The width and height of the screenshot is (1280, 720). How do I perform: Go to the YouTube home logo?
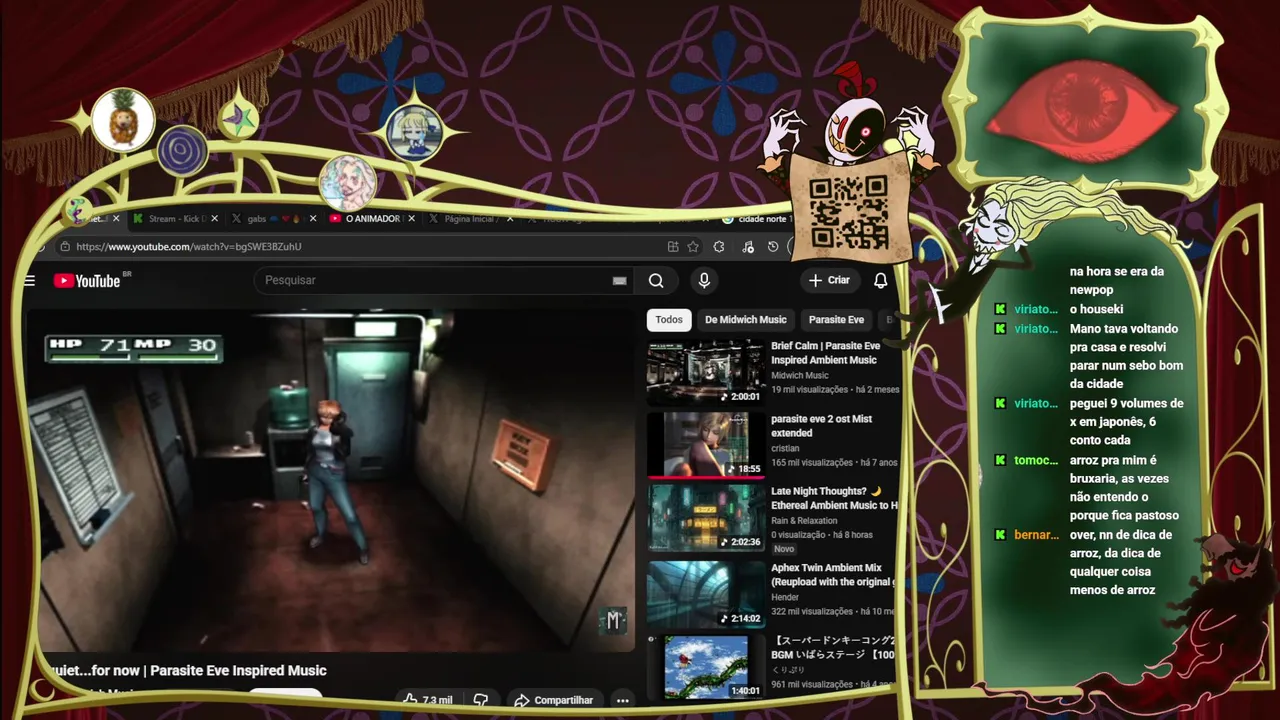(x=87, y=281)
